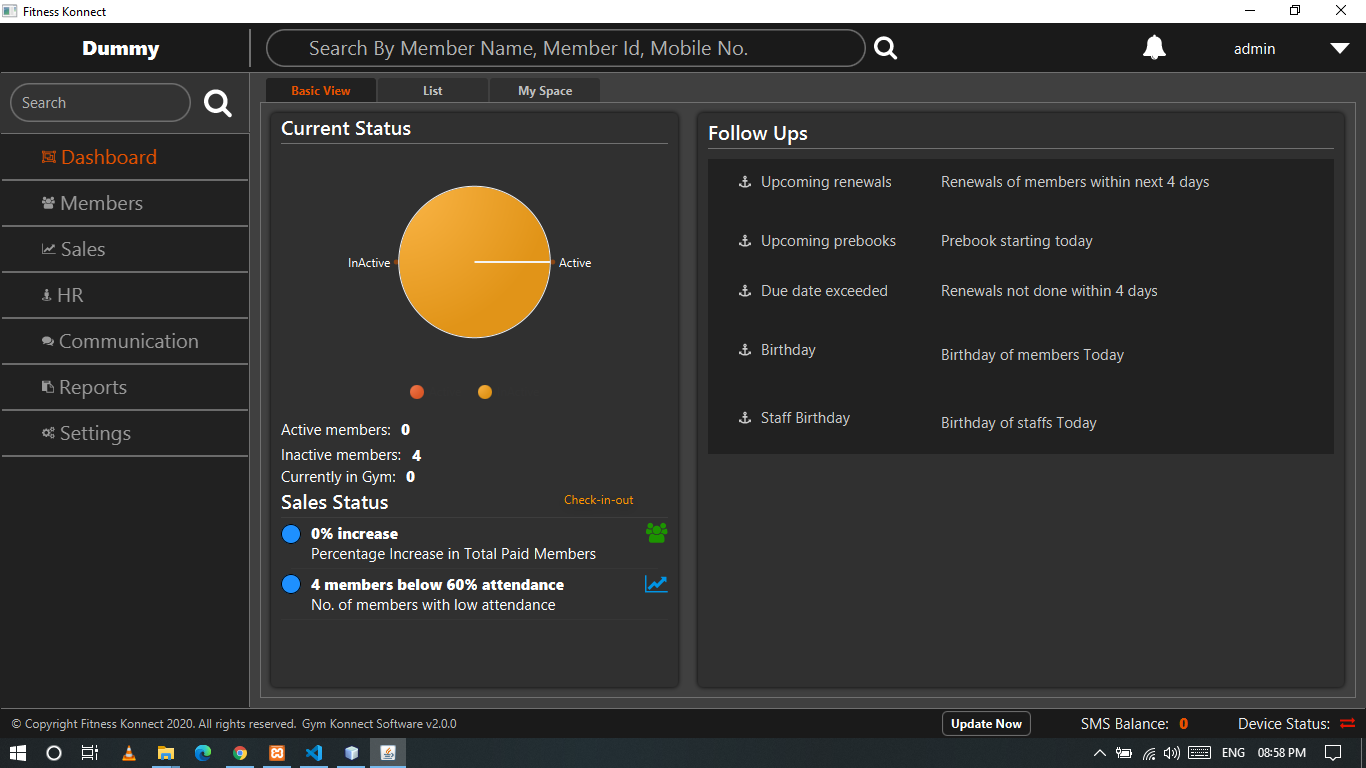Click the anchor icon beside Staff Birthday

(744, 418)
